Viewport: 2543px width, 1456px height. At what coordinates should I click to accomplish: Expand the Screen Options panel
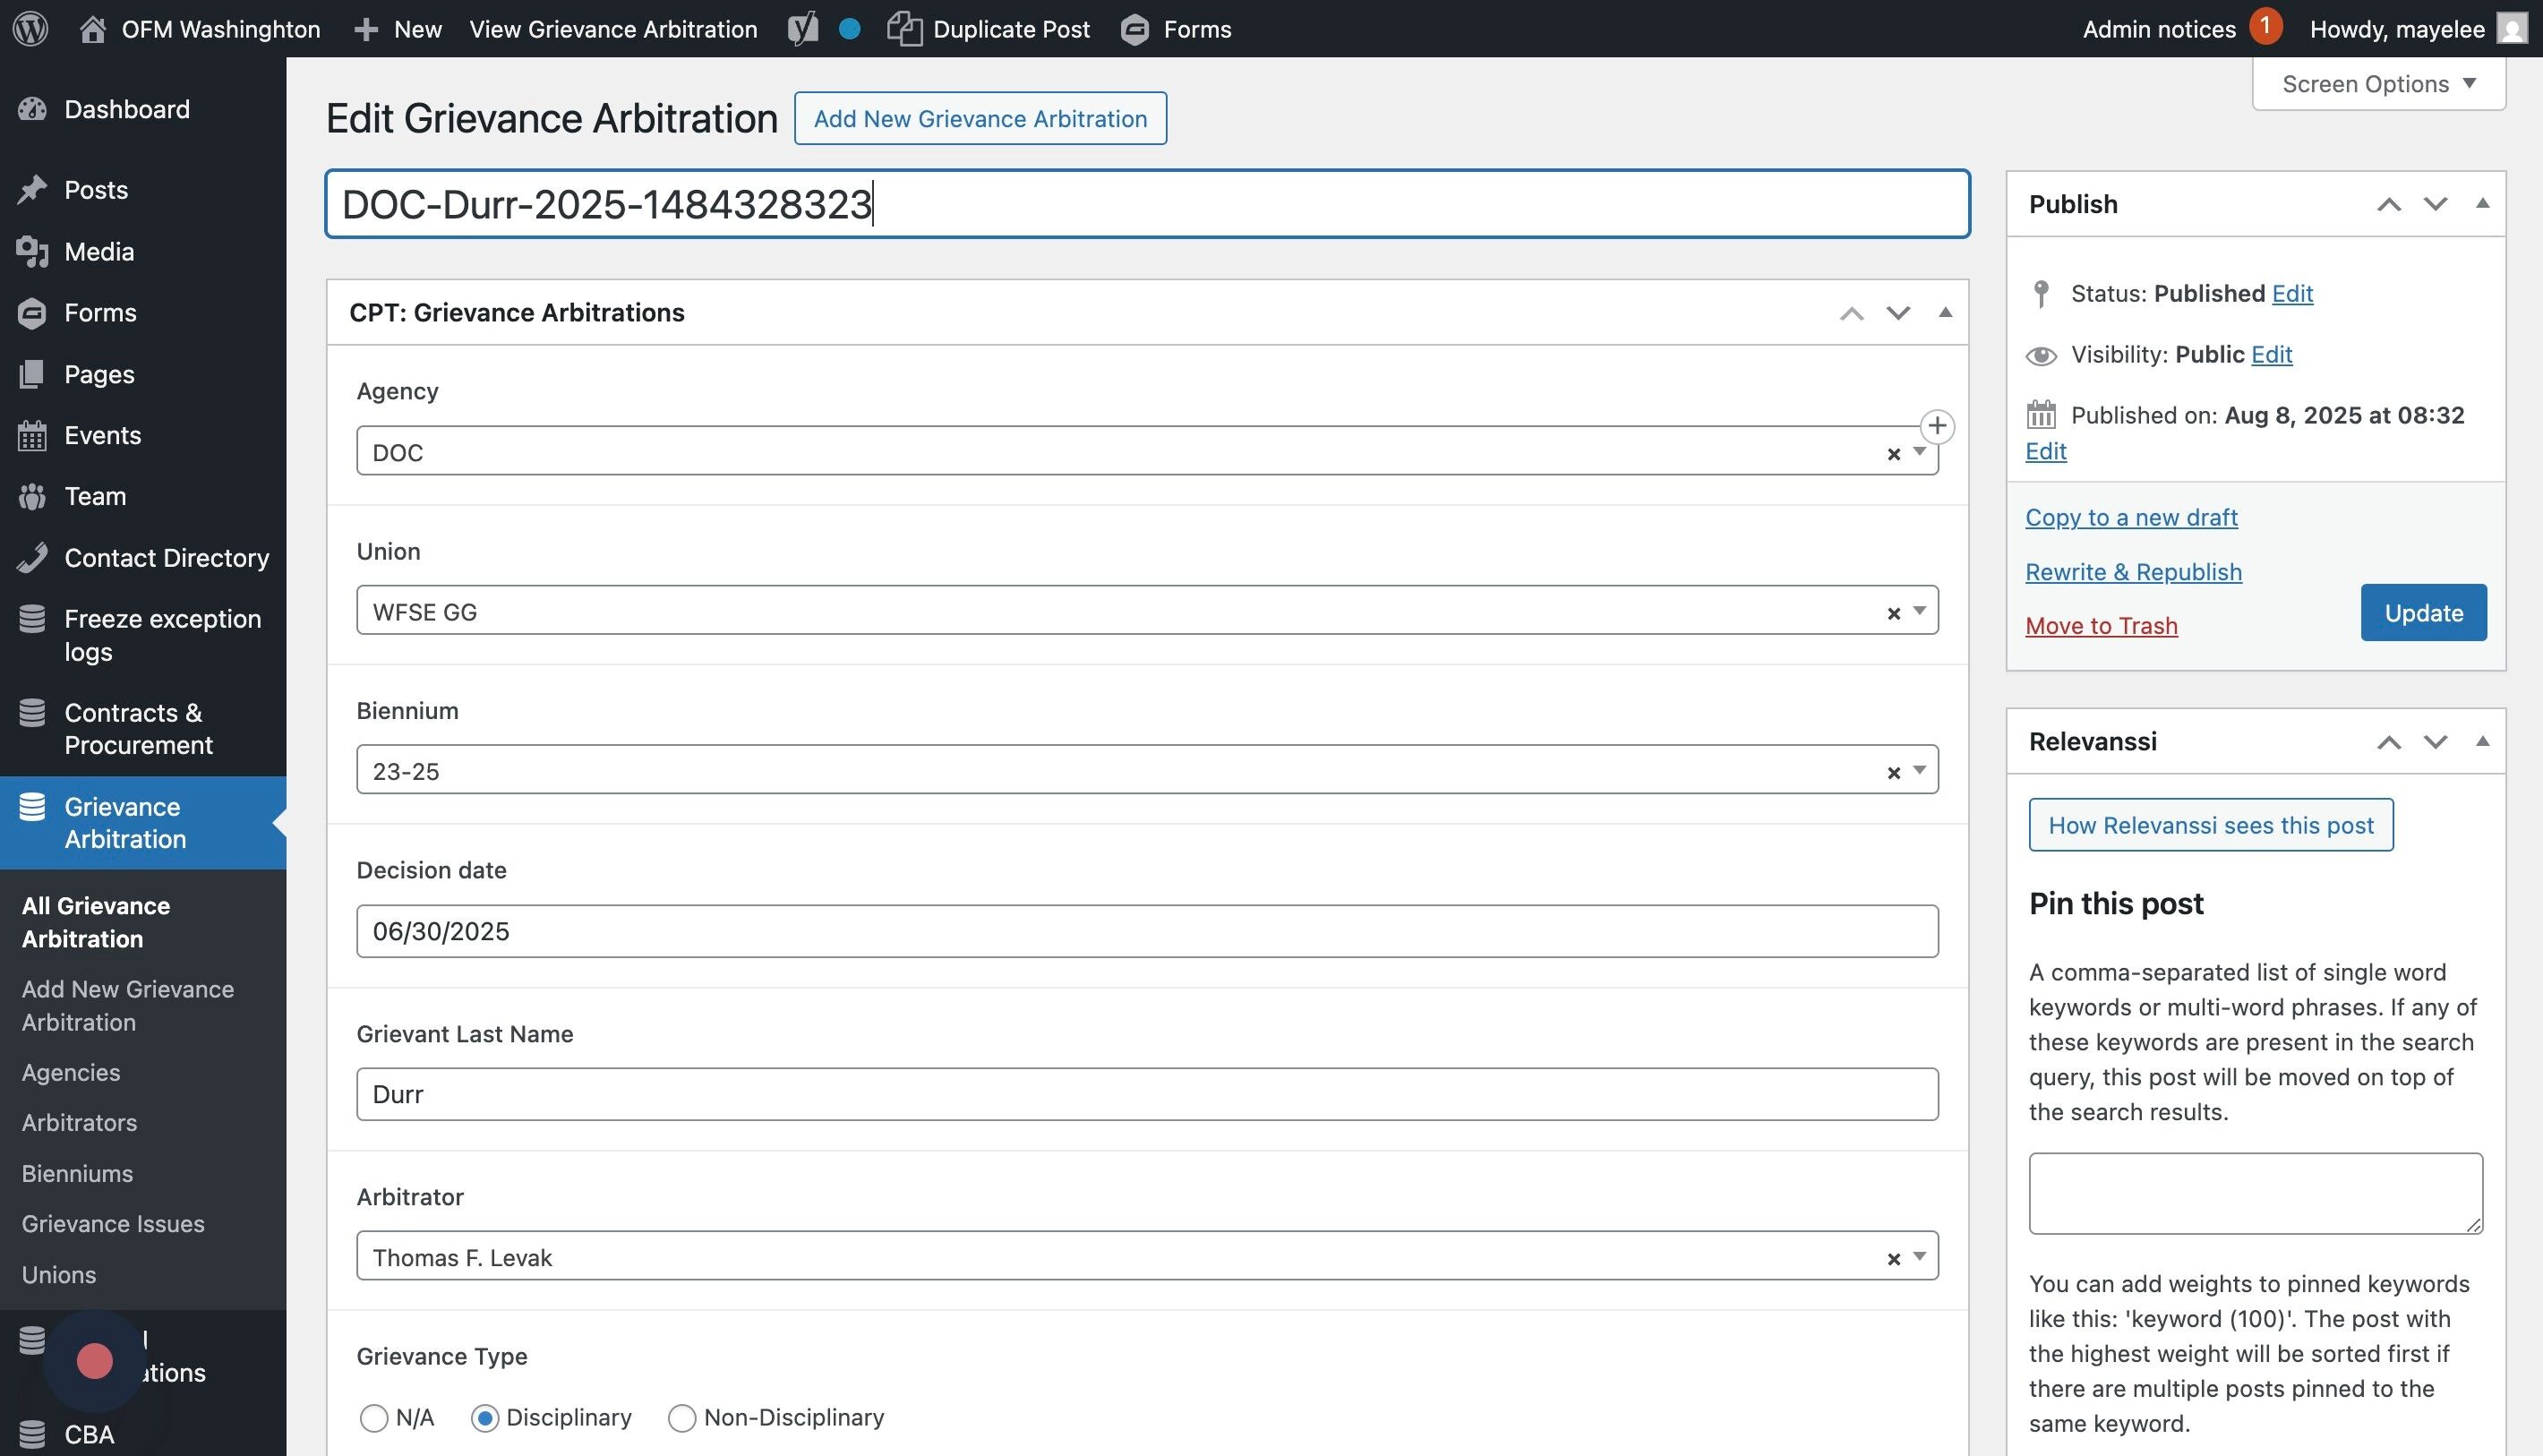coord(2377,84)
